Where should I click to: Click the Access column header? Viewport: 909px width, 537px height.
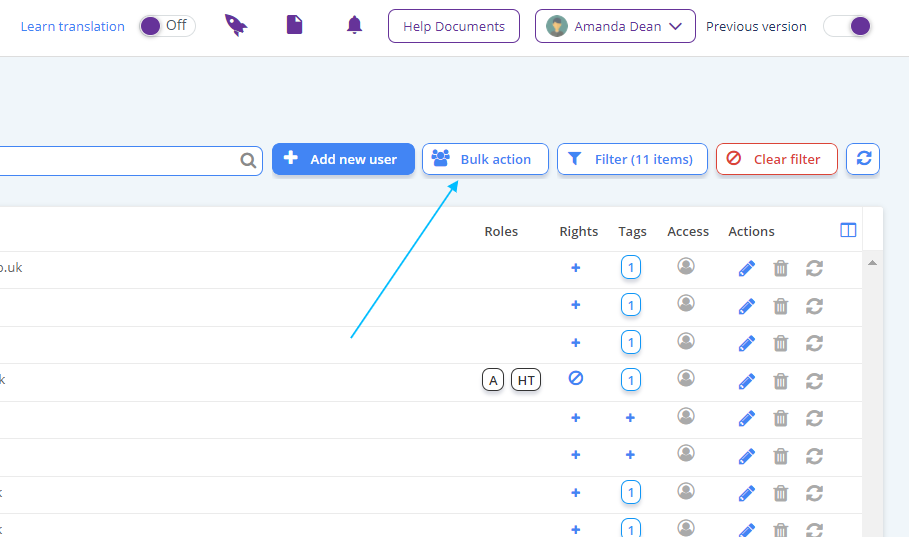coord(688,231)
